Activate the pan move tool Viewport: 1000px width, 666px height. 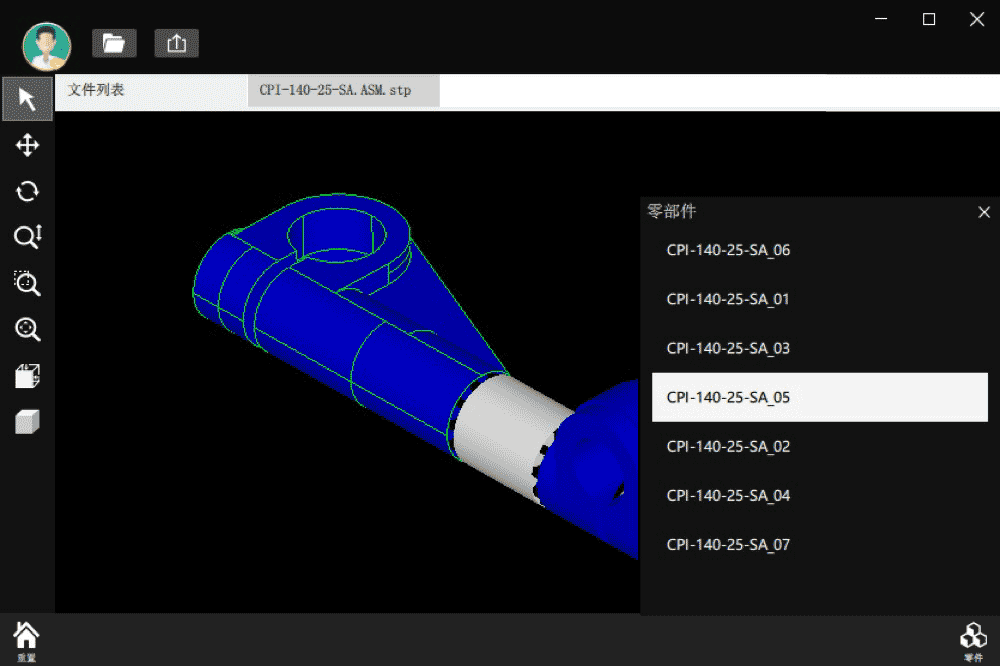pos(27,145)
